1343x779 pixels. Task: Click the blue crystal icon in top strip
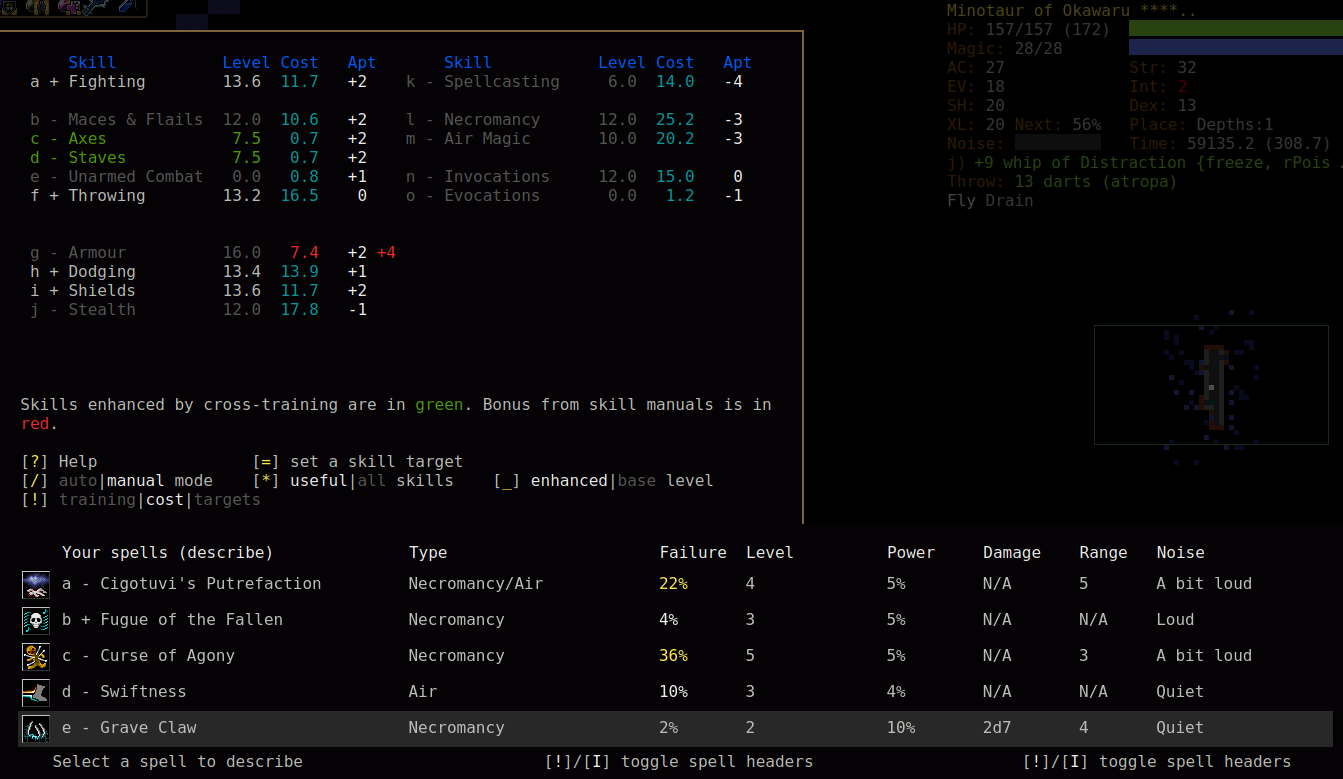pyautogui.click(x=127, y=7)
